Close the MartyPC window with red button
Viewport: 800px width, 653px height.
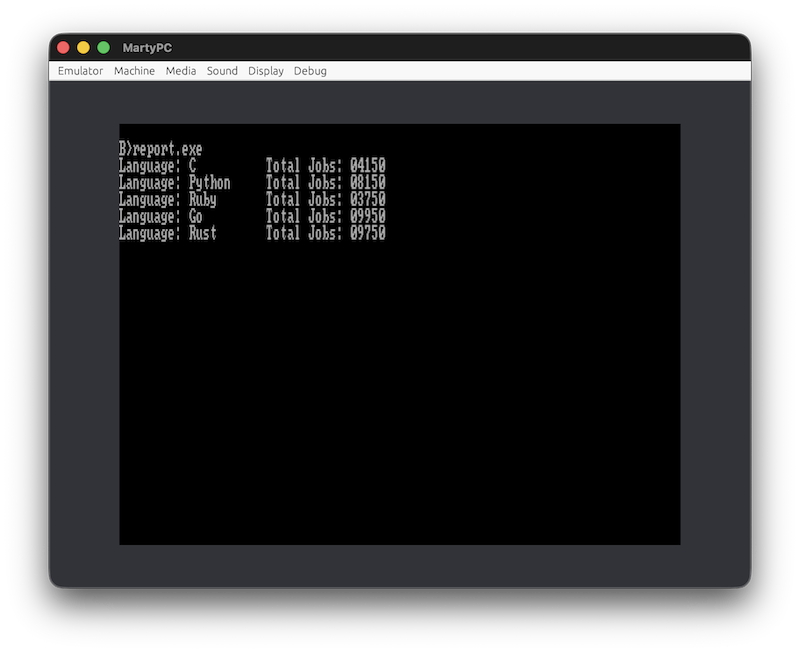click(x=63, y=47)
